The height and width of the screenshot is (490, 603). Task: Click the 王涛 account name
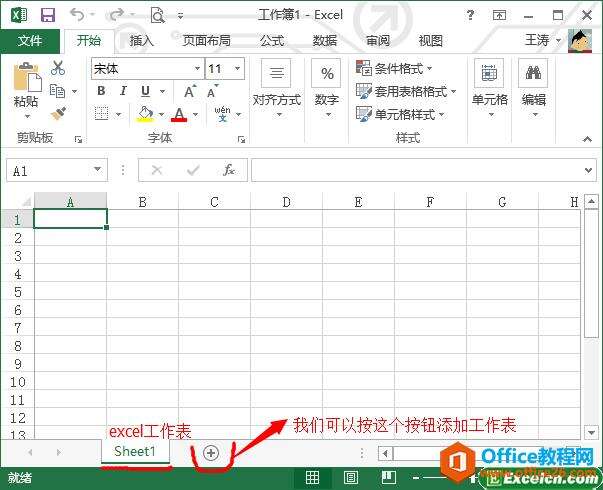tap(537, 40)
